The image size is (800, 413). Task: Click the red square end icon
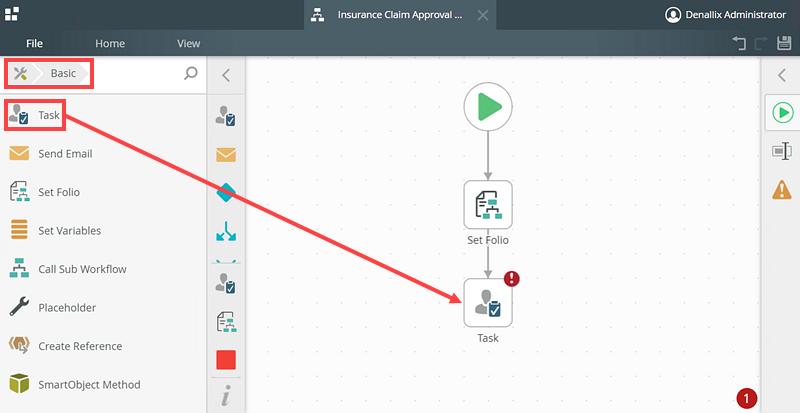point(226,360)
